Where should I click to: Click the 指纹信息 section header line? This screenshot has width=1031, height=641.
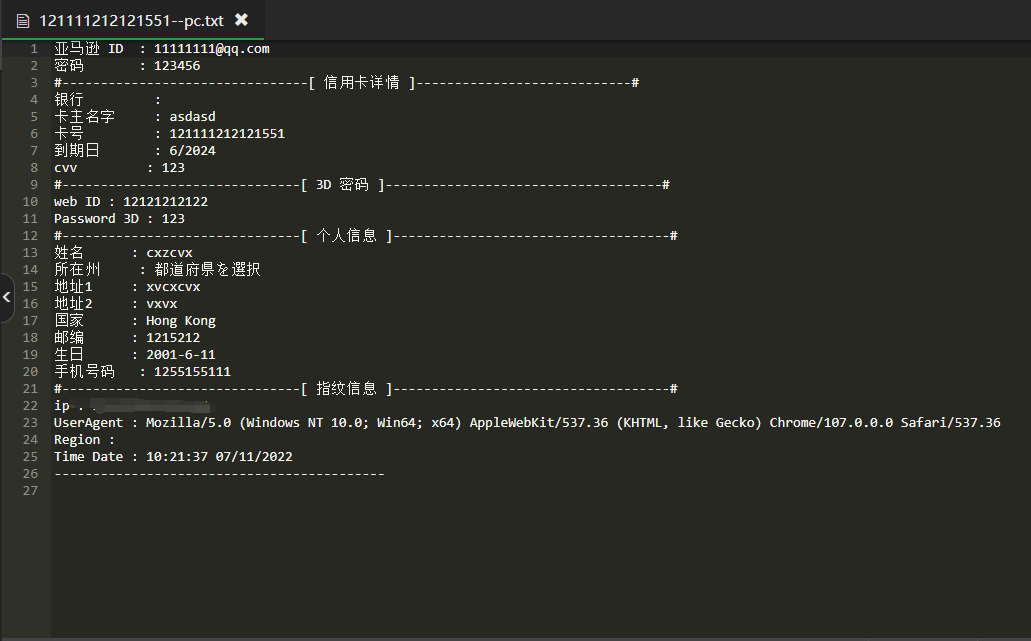[x=346, y=389]
